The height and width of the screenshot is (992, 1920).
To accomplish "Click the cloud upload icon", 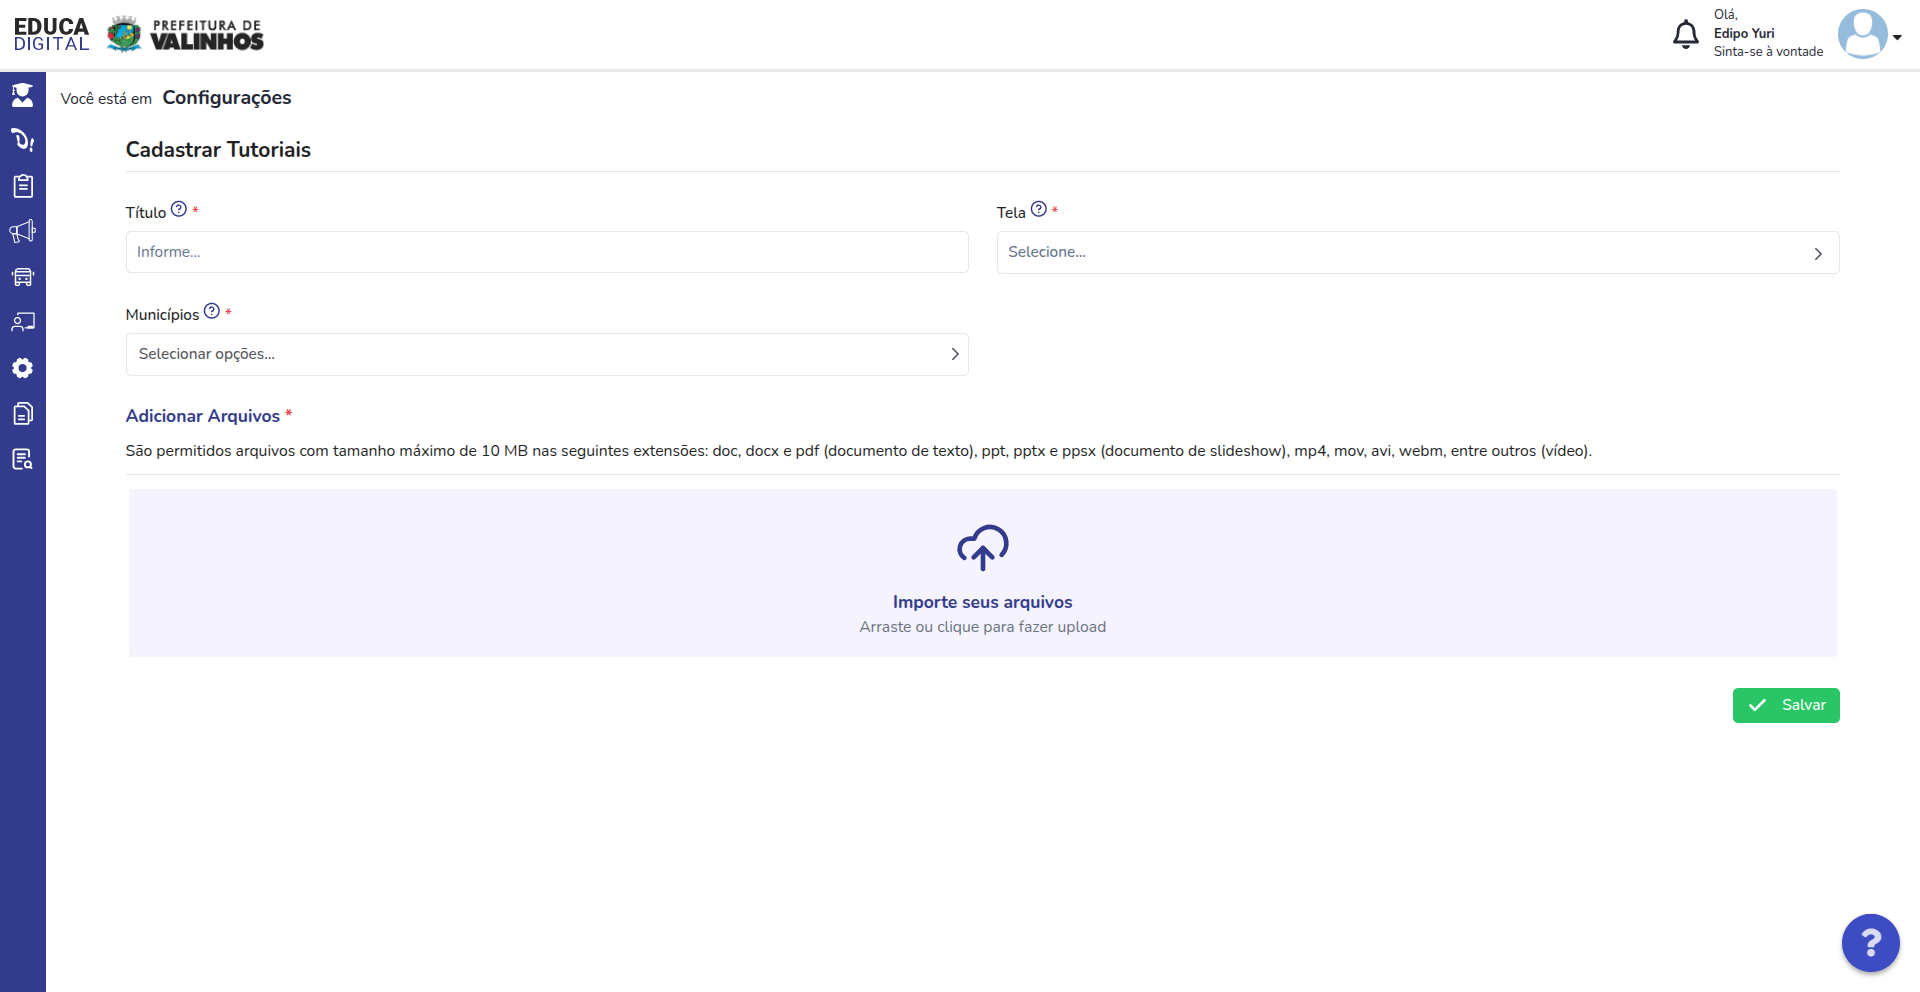I will point(983,547).
